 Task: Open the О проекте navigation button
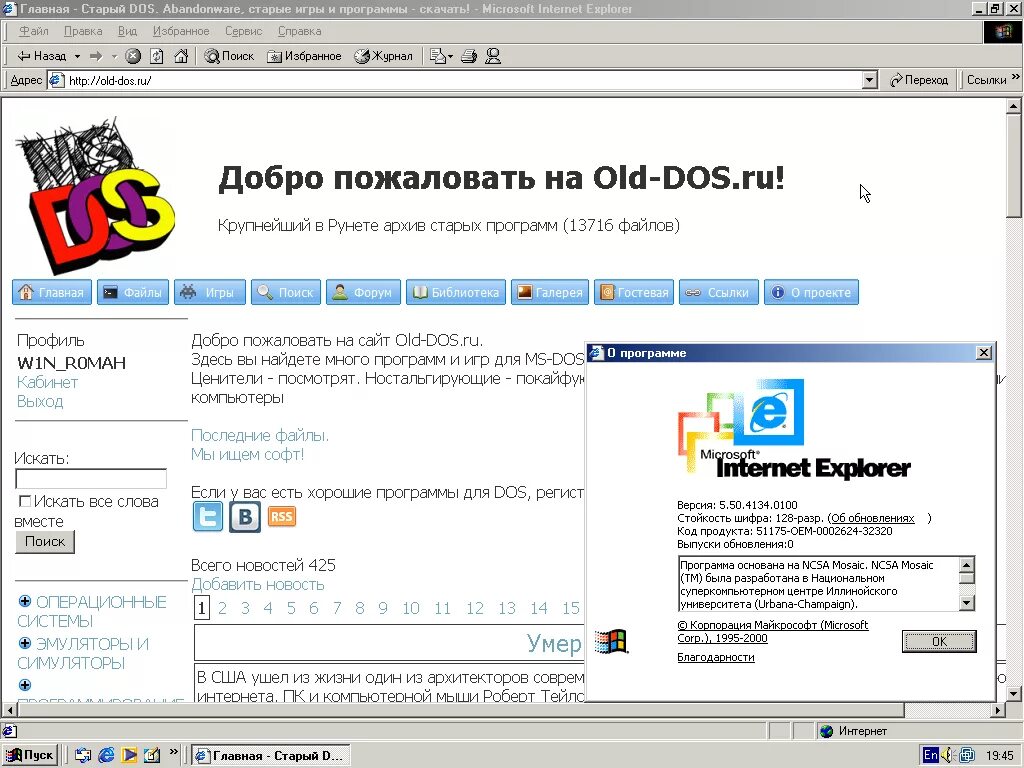811,292
